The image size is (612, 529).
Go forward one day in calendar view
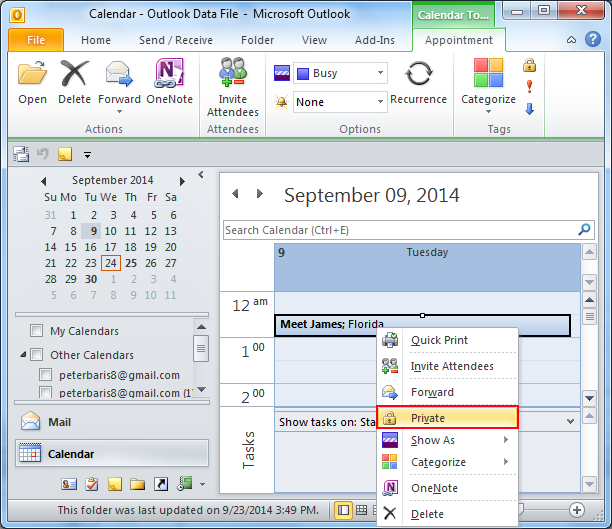260,194
